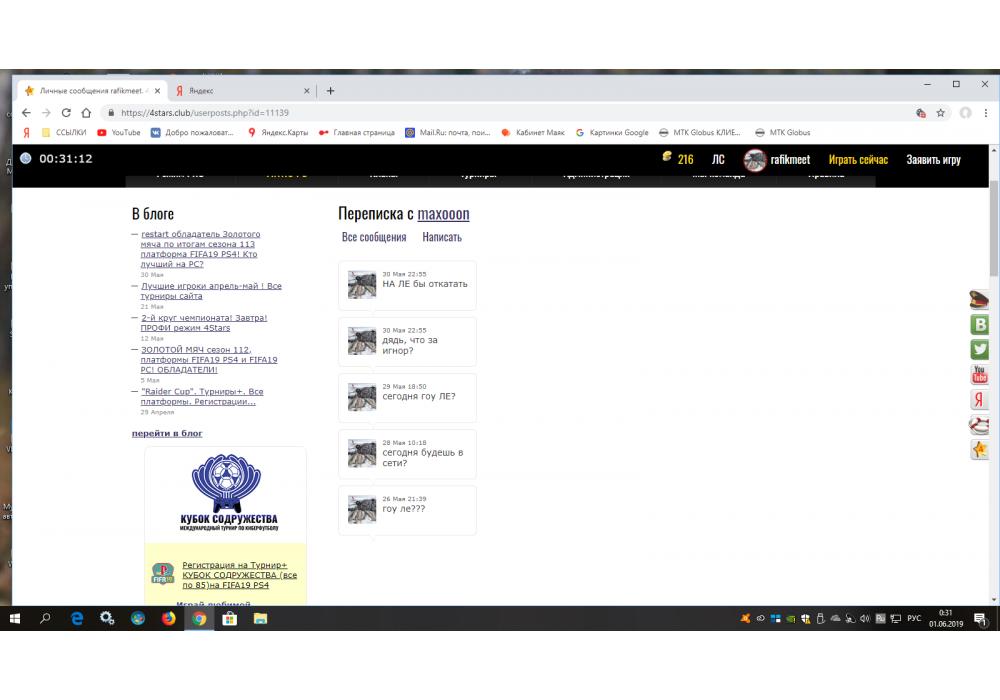
Task: Click the gold coins icon beside 216
Action: [667, 156]
